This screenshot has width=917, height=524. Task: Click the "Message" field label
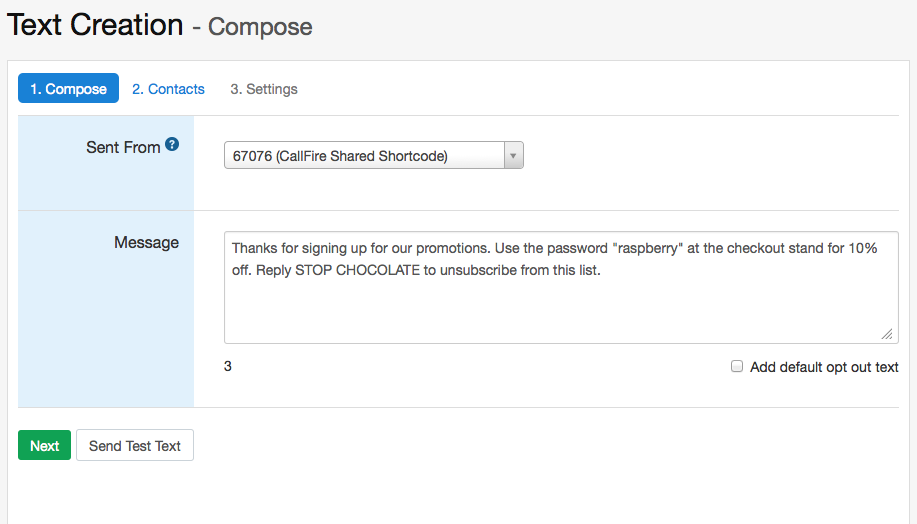click(146, 242)
